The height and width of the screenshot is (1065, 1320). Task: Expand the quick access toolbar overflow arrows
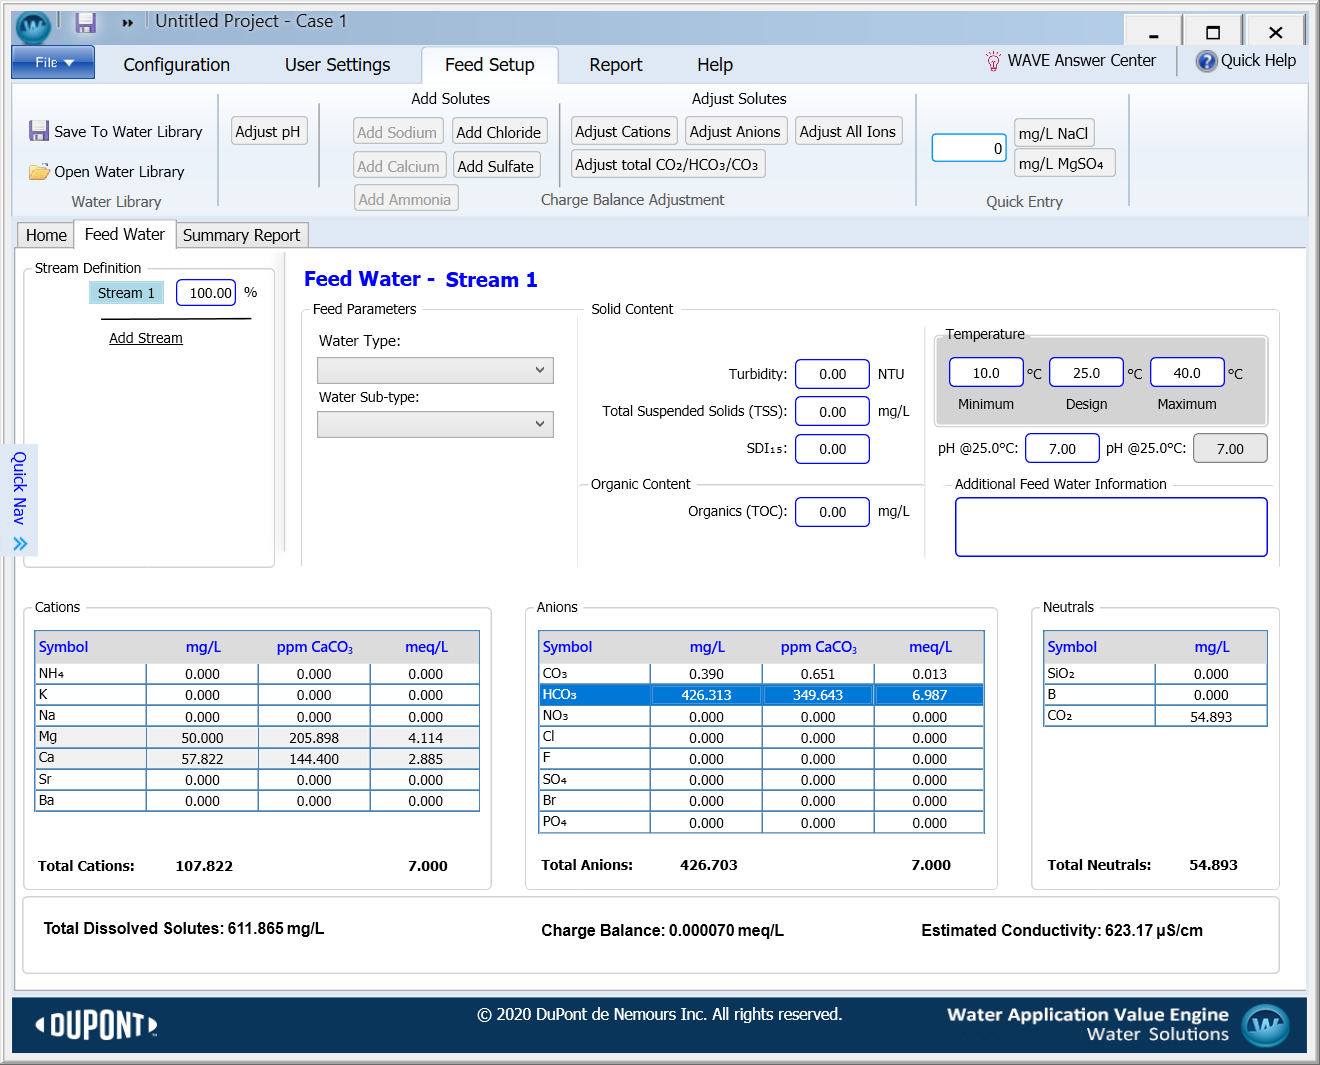[x=128, y=23]
